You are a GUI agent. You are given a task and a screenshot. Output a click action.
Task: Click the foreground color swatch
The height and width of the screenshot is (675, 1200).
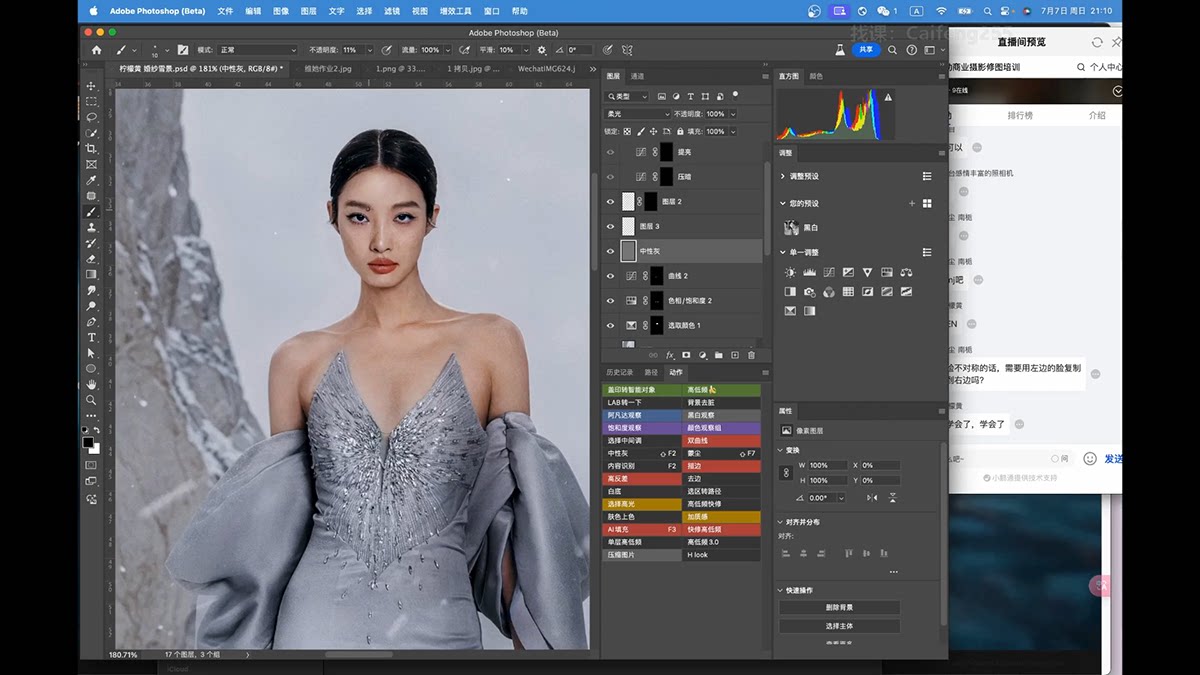click(88, 441)
